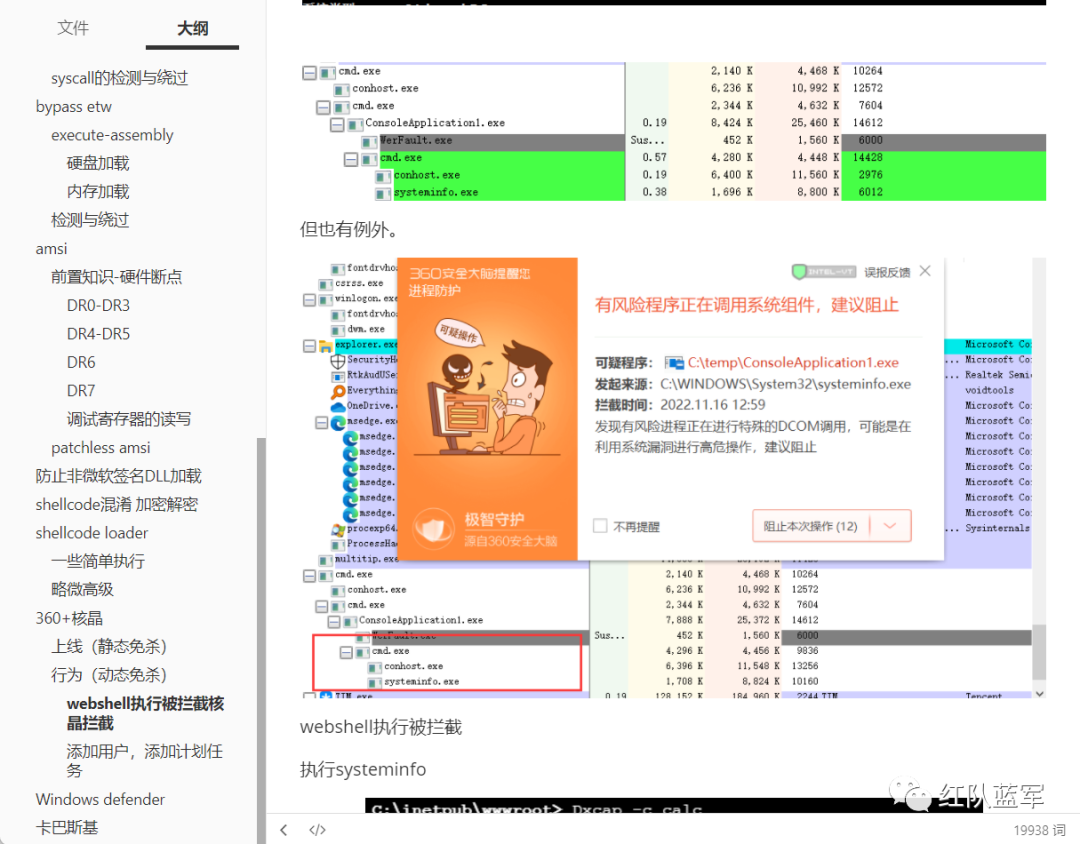1080x844 pixels.
Task: Click OneDrive process icon
Action: [338, 406]
